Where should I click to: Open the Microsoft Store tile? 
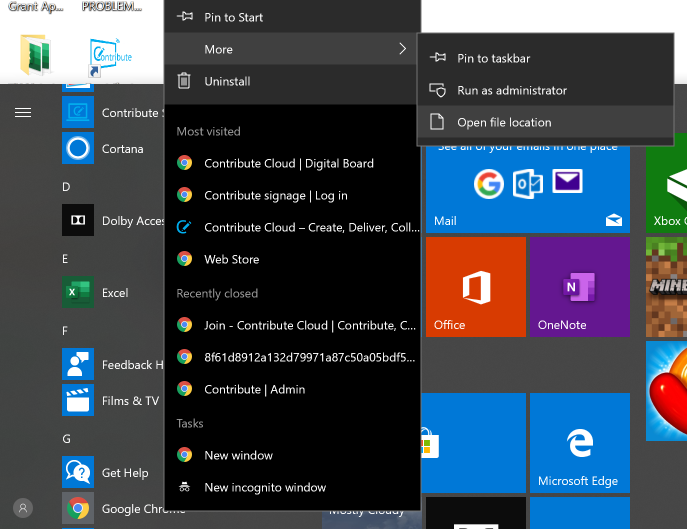473,443
